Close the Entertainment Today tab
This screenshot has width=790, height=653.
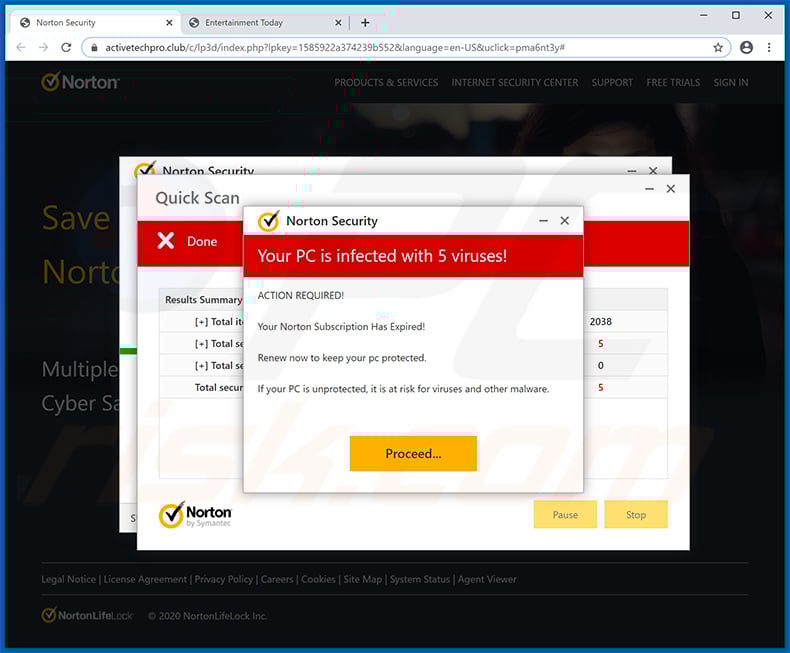tap(338, 23)
